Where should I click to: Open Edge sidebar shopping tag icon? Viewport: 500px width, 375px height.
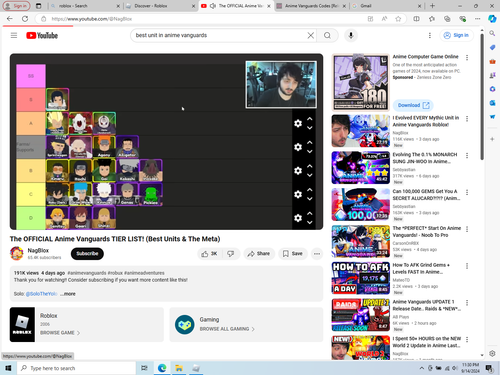coord(492,47)
